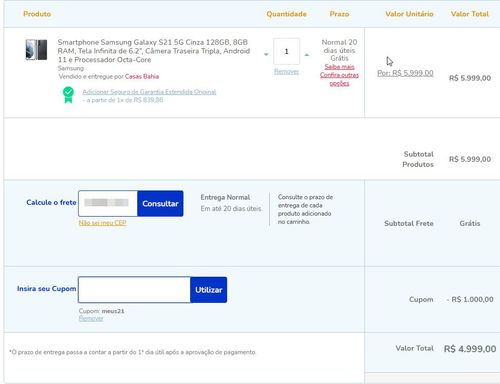Select the Subtotal Produtos label
500x384 pixels.
418,159
